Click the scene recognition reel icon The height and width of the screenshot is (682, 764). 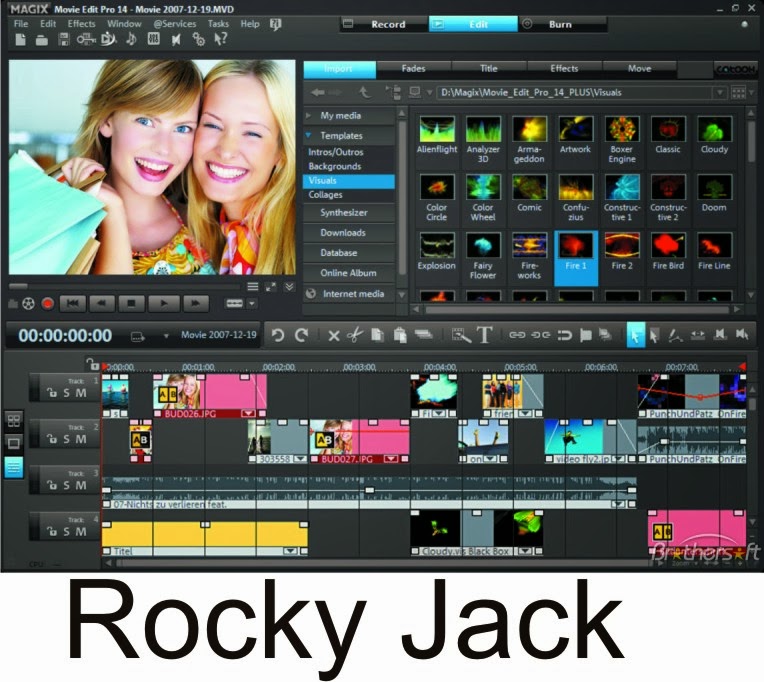(29, 304)
